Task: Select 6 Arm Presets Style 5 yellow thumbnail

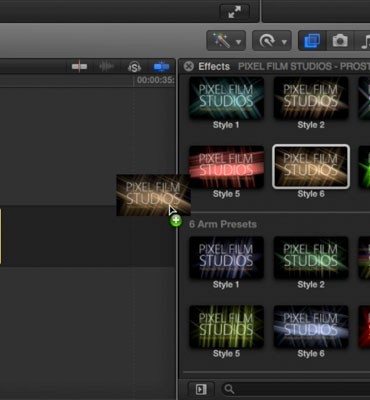Action: [226, 327]
